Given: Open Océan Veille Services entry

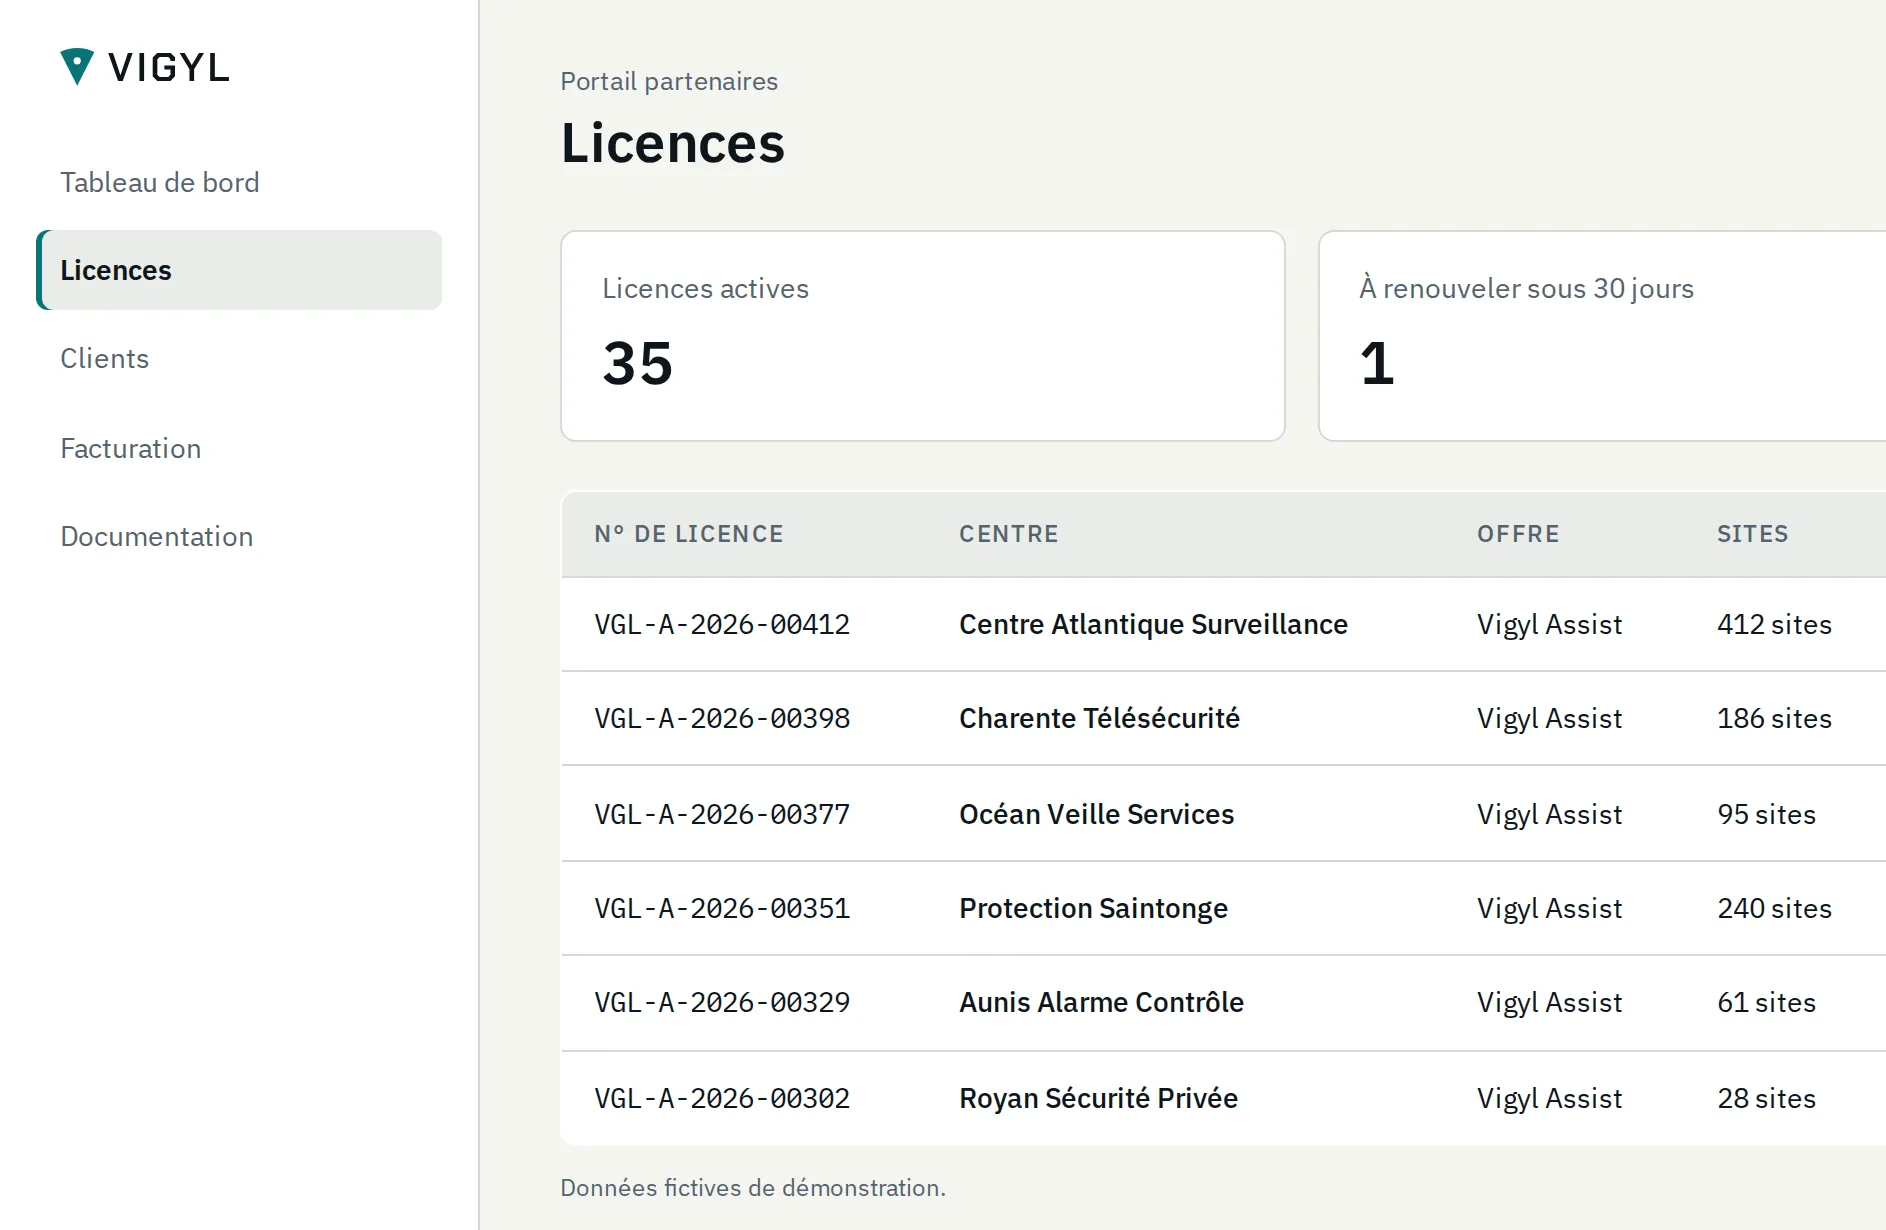Looking at the screenshot, I should (1096, 814).
